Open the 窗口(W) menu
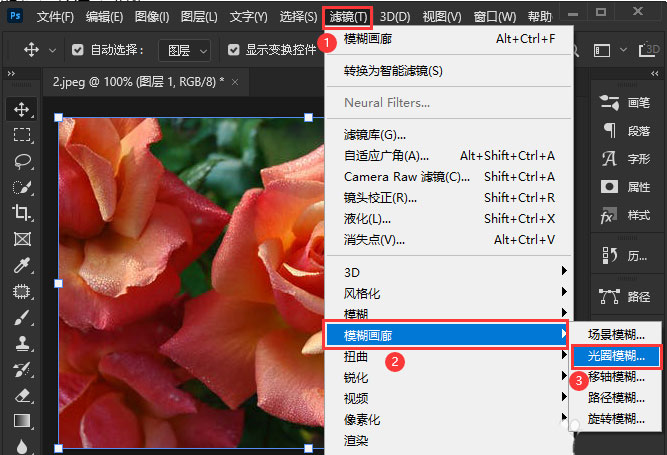The image size is (667, 455). pos(495,17)
